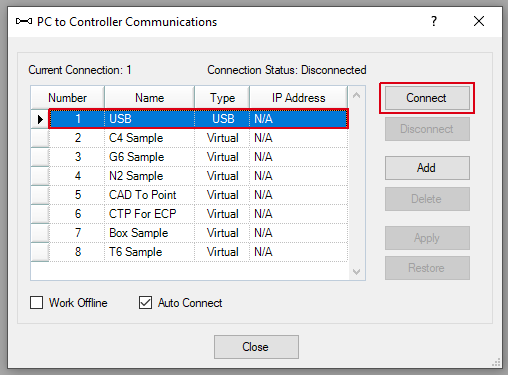Click the row header beside C4 Sample
This screenshot has width=508, height=375.
click(40, 138)
